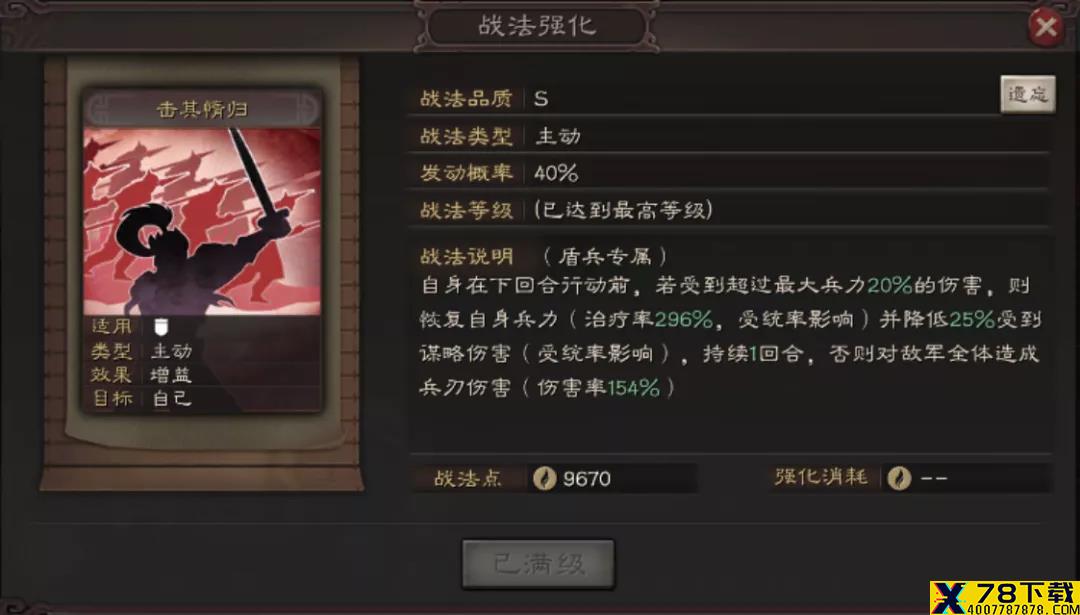Tap the coin icon next to 9670
Screen dimensions: 1080x615
point(544,479)
